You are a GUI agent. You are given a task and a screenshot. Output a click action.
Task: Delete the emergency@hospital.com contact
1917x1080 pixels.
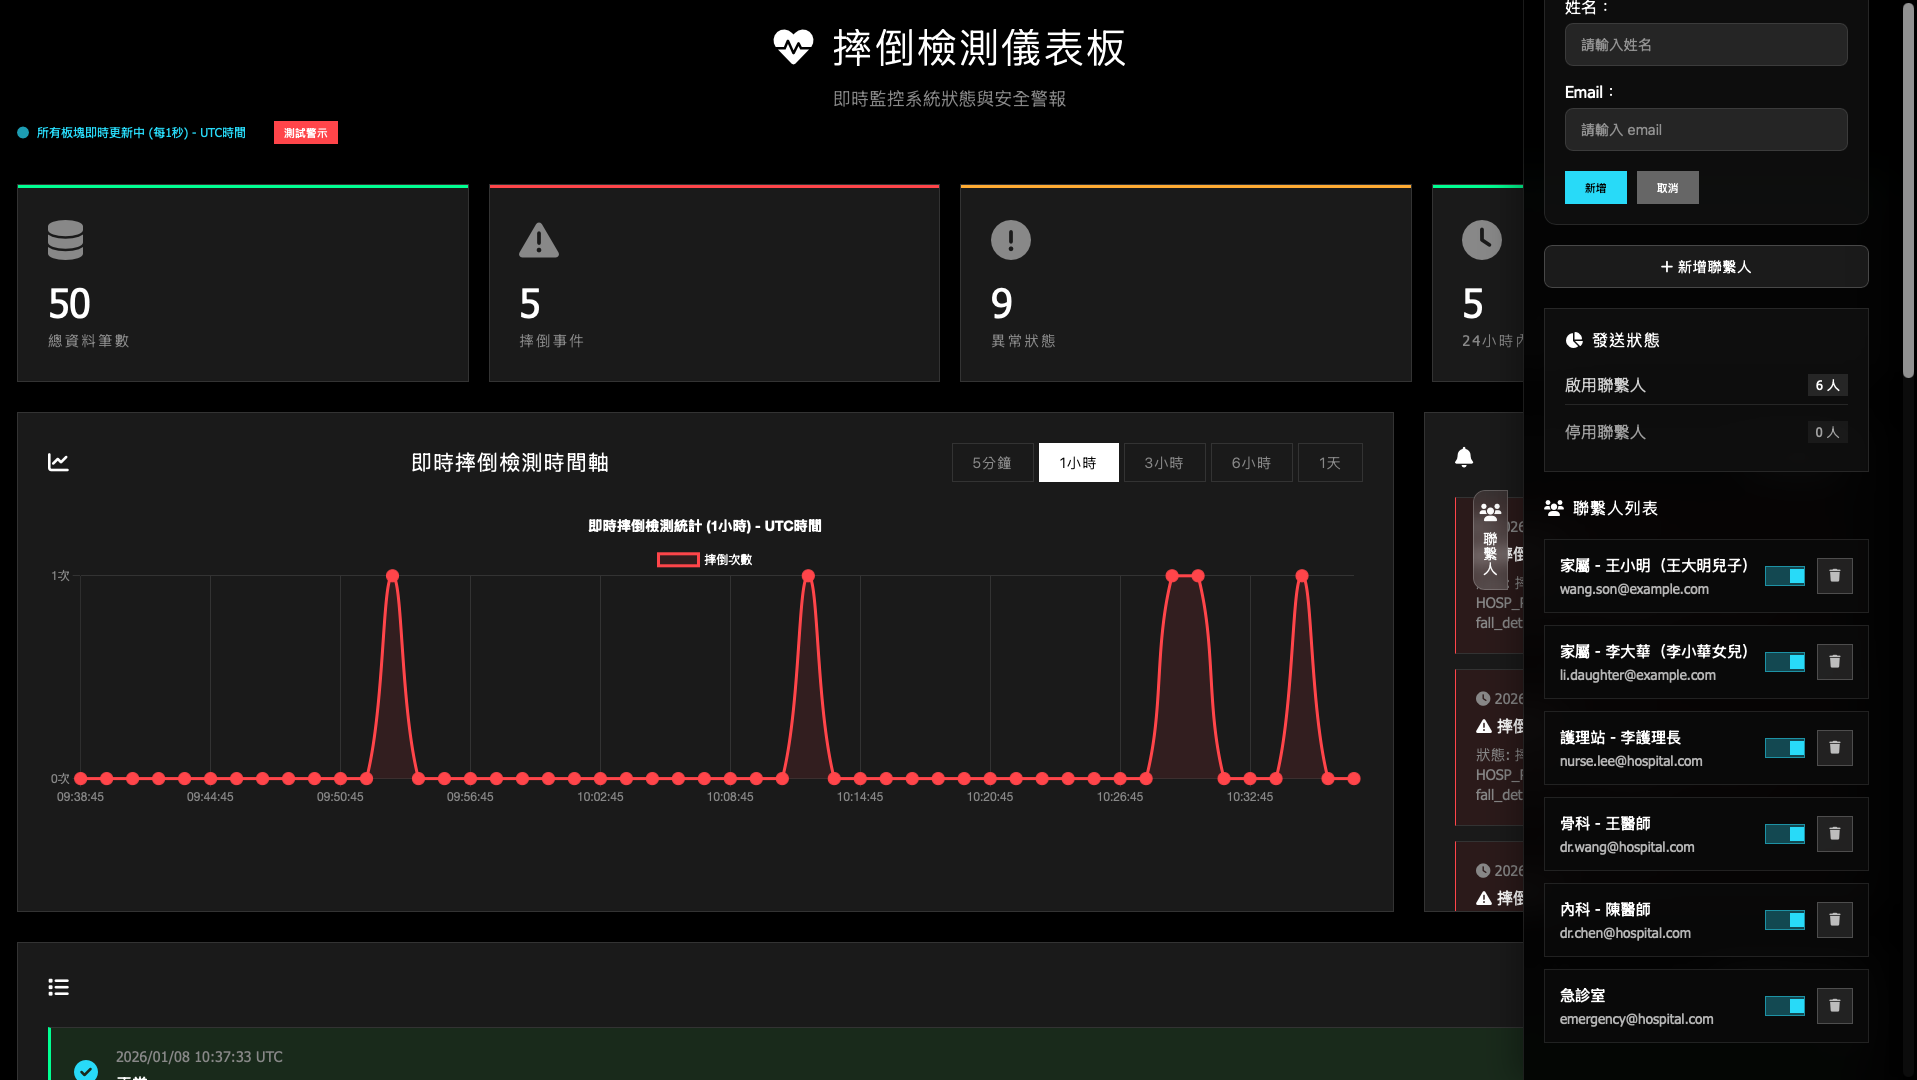[x=1834, y=1006]
